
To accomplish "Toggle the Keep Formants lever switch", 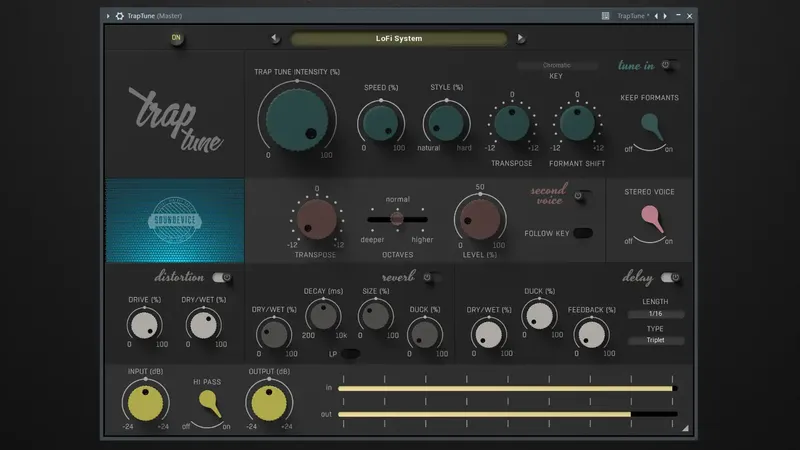I will [x=652, y=127].
